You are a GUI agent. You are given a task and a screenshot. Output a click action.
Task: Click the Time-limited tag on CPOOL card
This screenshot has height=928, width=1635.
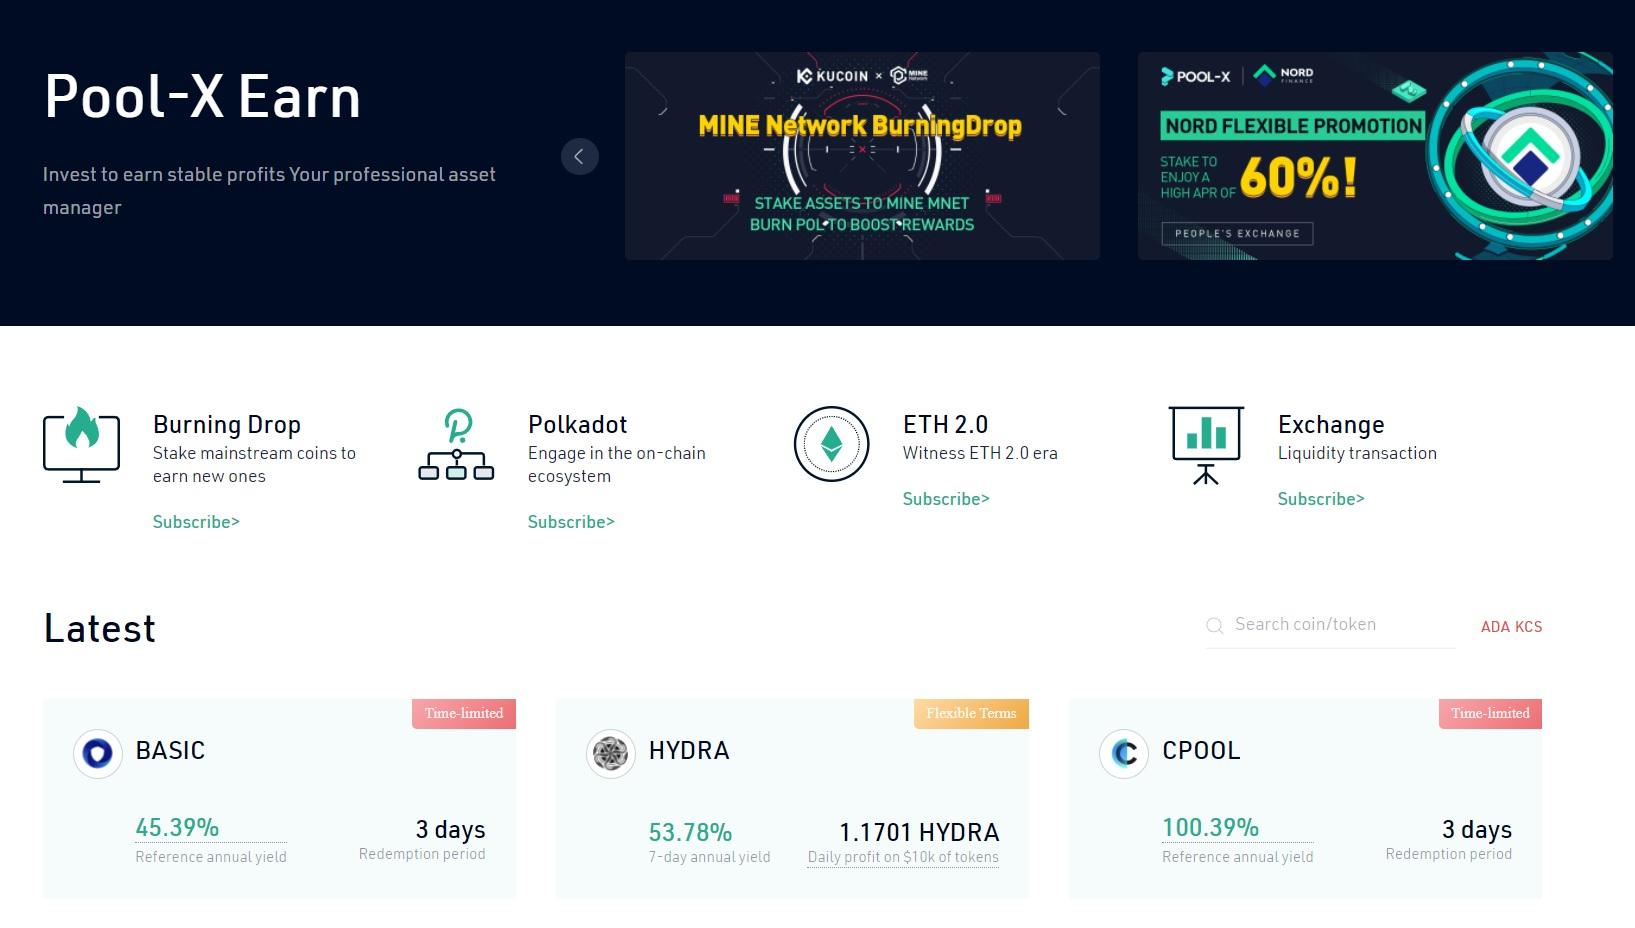(x=1490, y=713)
